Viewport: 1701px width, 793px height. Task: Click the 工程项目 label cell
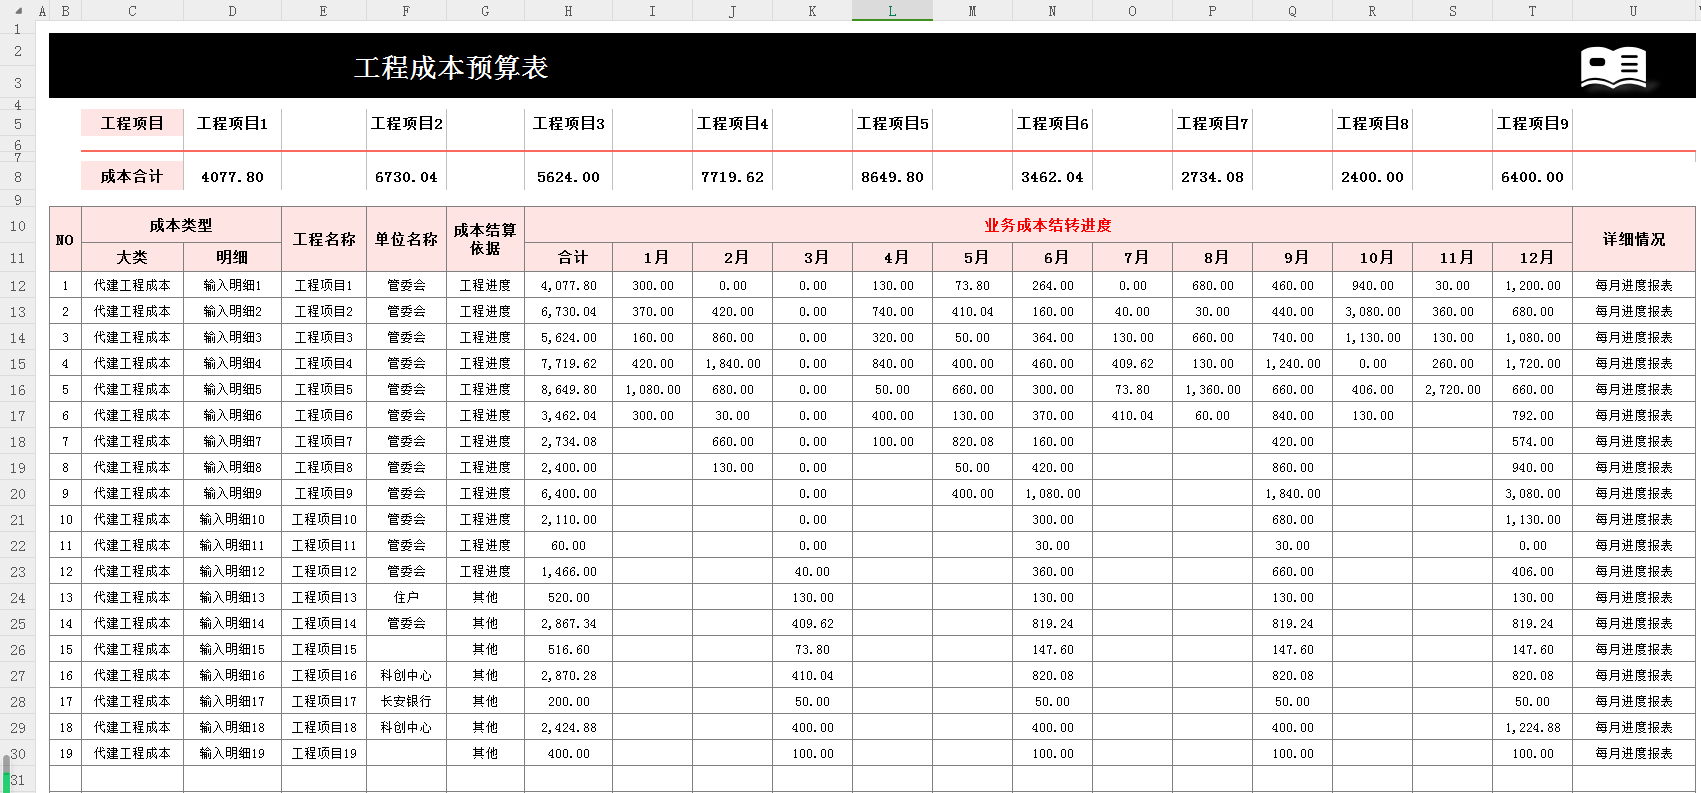pyautogui.click(x=132, y=123)
